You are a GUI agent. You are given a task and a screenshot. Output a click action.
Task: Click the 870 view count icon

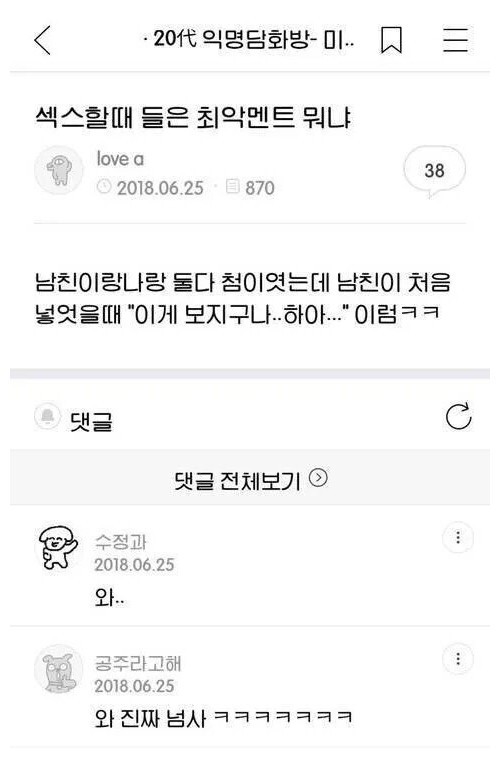[232, 186]
